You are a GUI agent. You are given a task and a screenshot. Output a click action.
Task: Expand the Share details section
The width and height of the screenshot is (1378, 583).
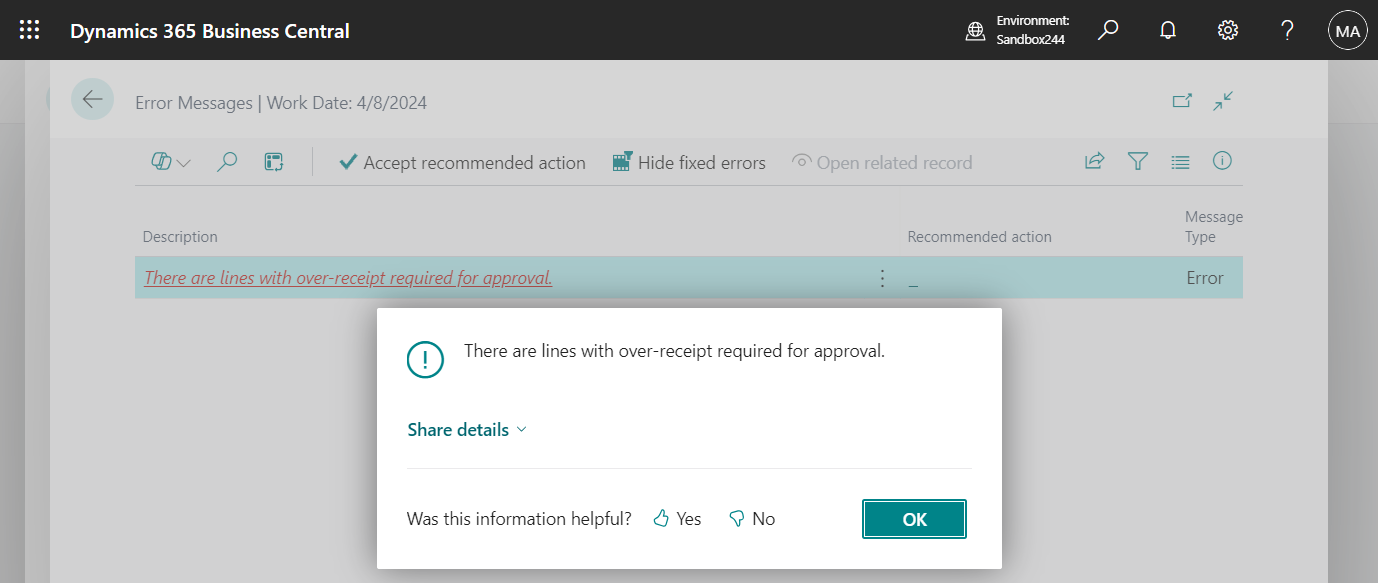point(466,429)
